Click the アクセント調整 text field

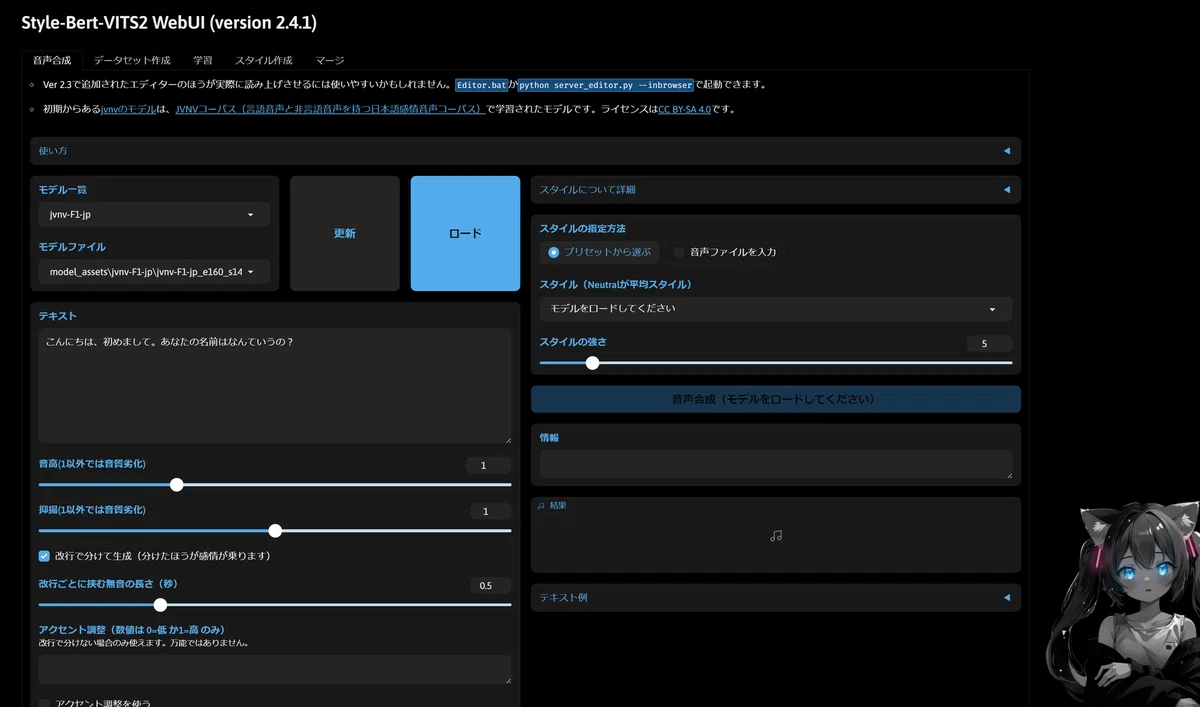click(275, 670)
